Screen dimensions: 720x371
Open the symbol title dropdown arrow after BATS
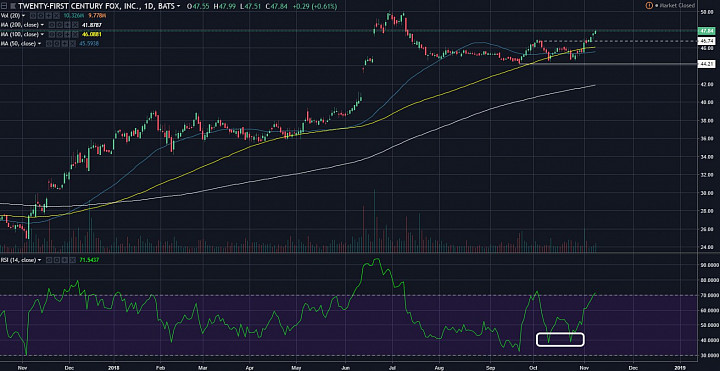coord(178,6)
